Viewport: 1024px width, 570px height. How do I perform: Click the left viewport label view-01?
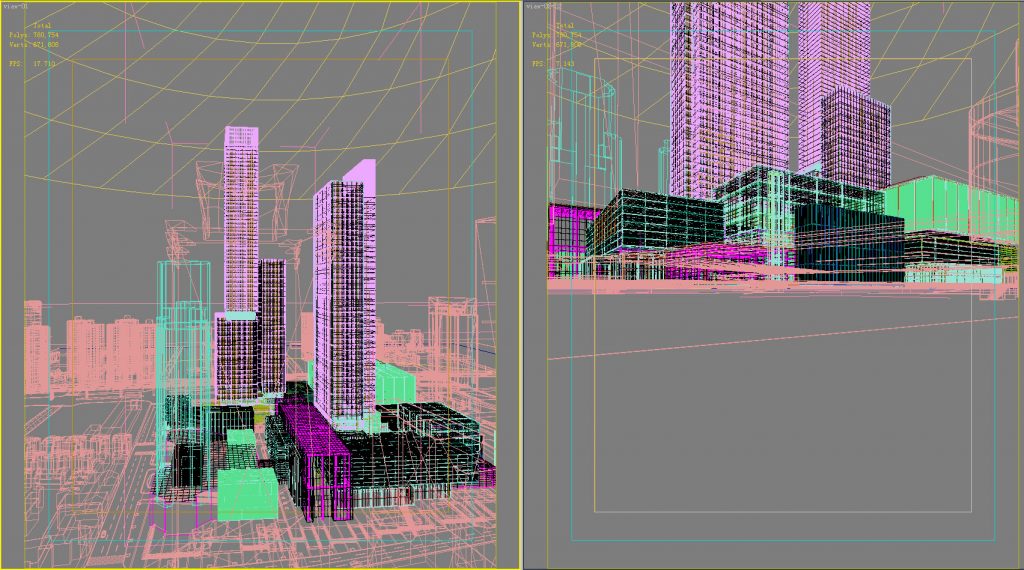point(14,5)
